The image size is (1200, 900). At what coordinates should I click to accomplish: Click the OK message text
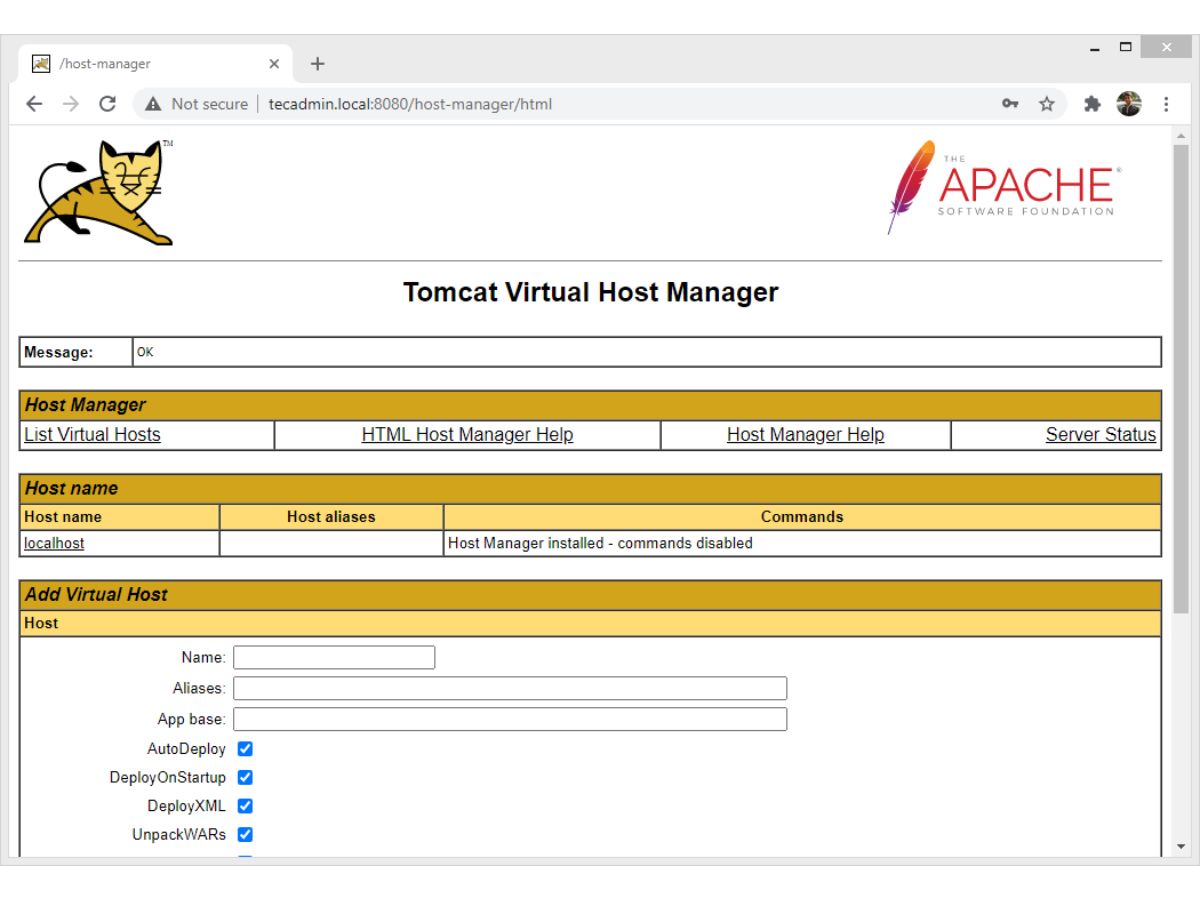tap(145, 352)
